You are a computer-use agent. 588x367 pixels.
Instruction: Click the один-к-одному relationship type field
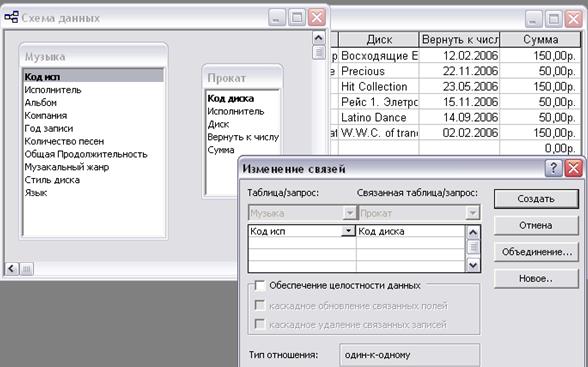[x=410, y=354]
